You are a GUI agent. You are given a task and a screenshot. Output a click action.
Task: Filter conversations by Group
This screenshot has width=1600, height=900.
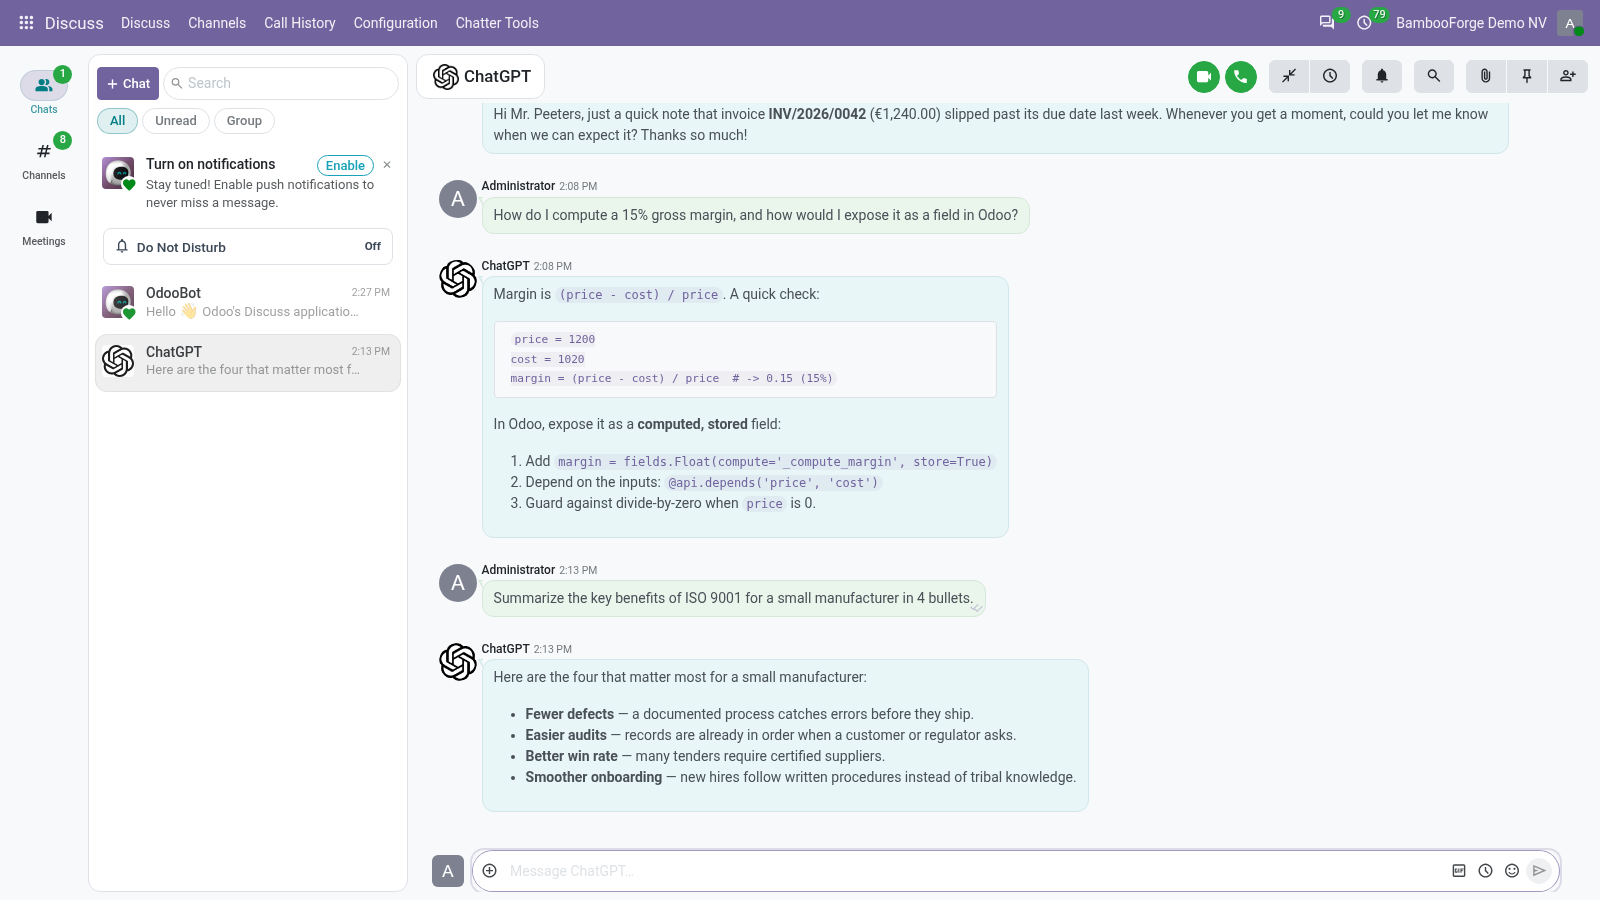244,121
